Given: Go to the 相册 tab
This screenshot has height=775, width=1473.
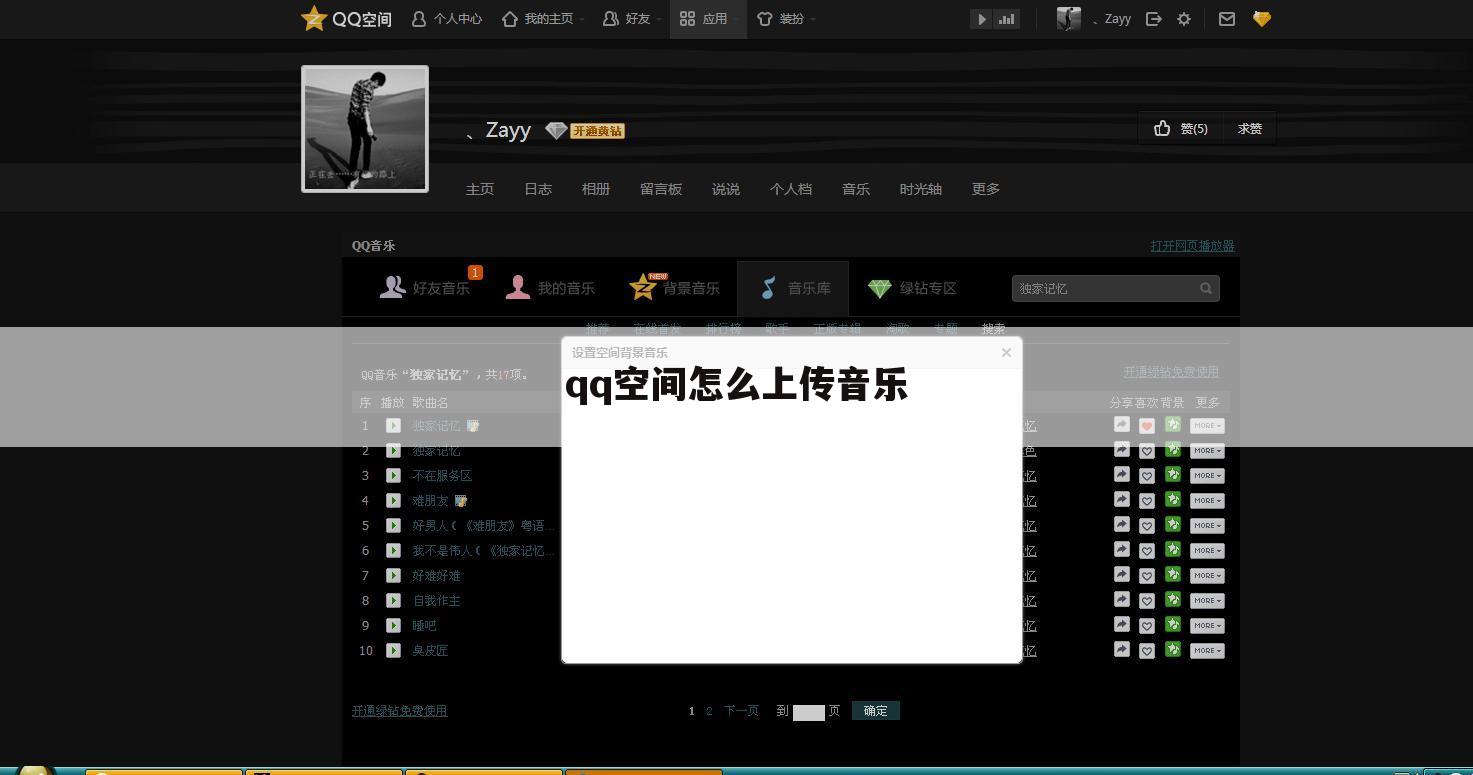Looking at the screenshot, I should [x=596, y=189].
